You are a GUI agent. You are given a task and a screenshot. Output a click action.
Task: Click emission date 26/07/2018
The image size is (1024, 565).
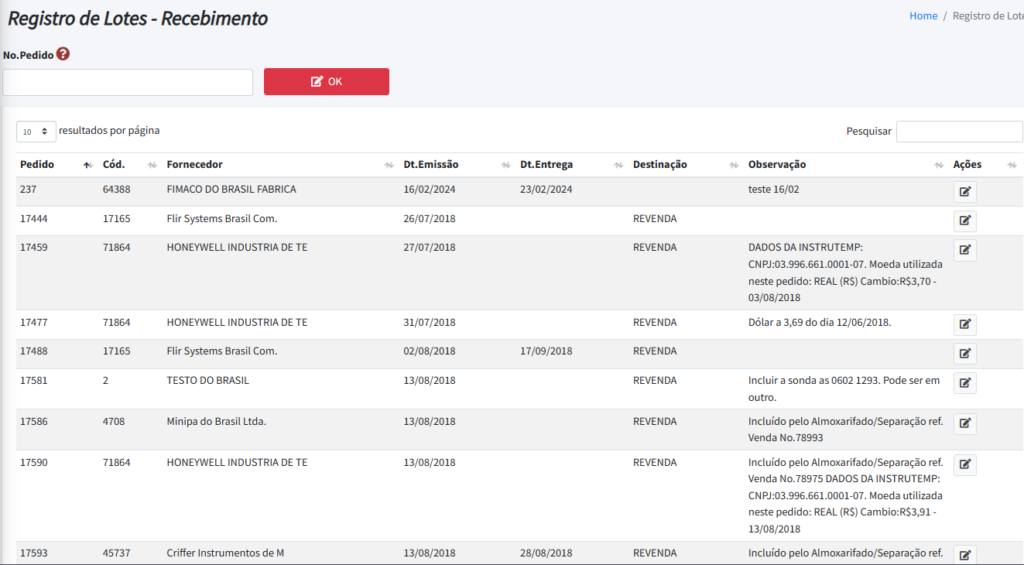click(x=429, y=219)
